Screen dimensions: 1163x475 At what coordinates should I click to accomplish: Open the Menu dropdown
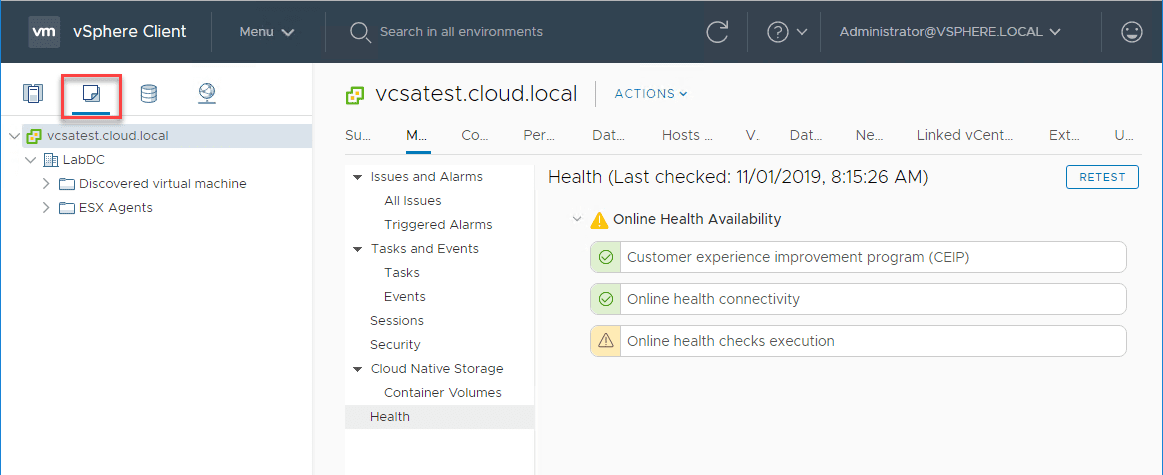[267, 32]
